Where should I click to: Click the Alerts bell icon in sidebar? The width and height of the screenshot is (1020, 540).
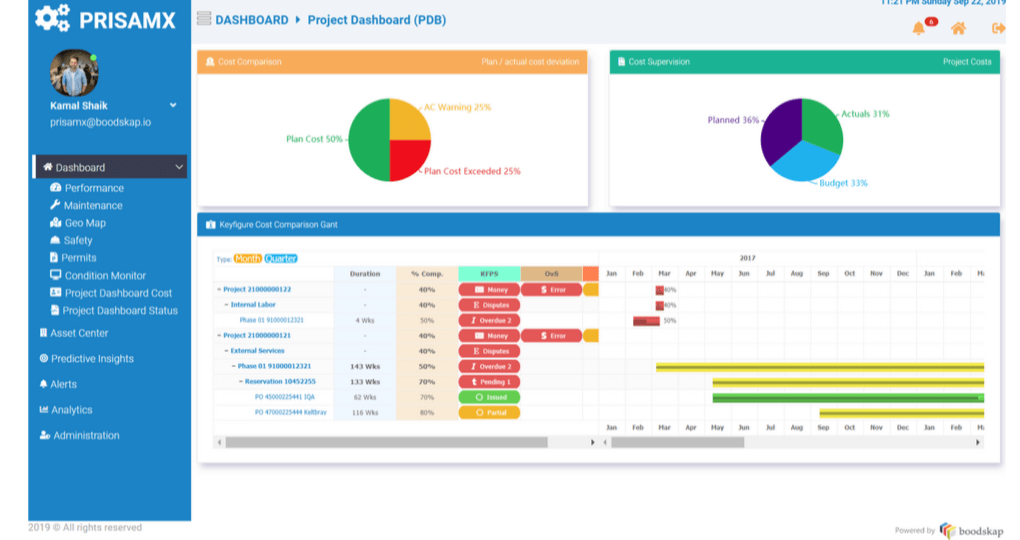coord(44,384)
